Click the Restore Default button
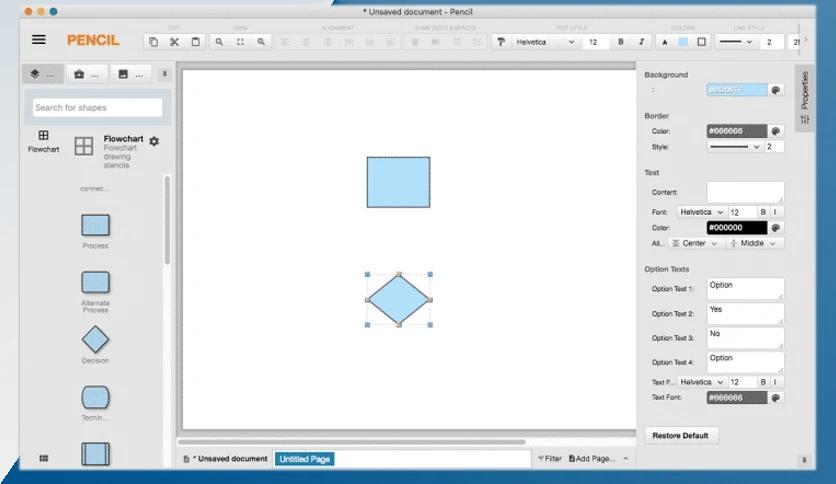Image resolution: width=836 pixels, height=484 pixels. point(681,435)
